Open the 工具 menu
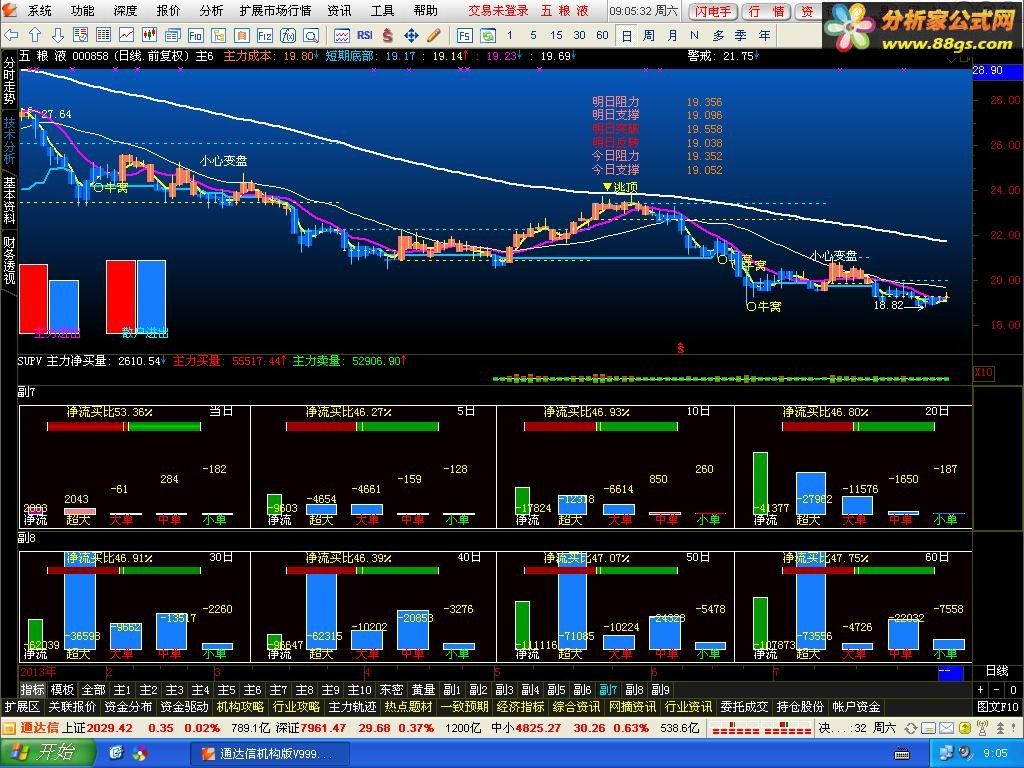The height and width of the screenshot is (768, 1024). point(383,10)
